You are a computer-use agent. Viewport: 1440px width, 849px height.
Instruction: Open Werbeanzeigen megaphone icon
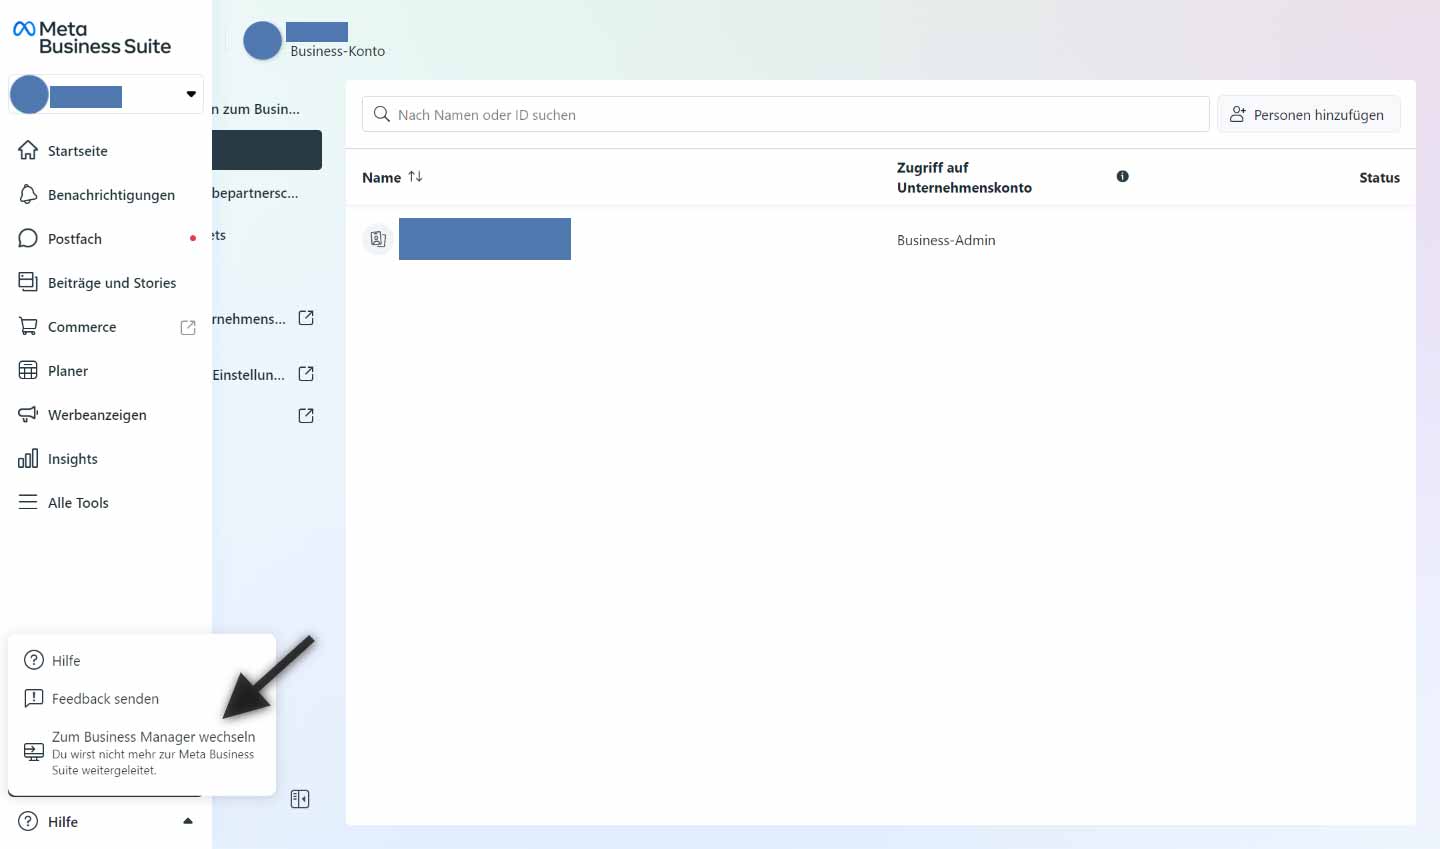pyautogui.click(x=28, y=415)
